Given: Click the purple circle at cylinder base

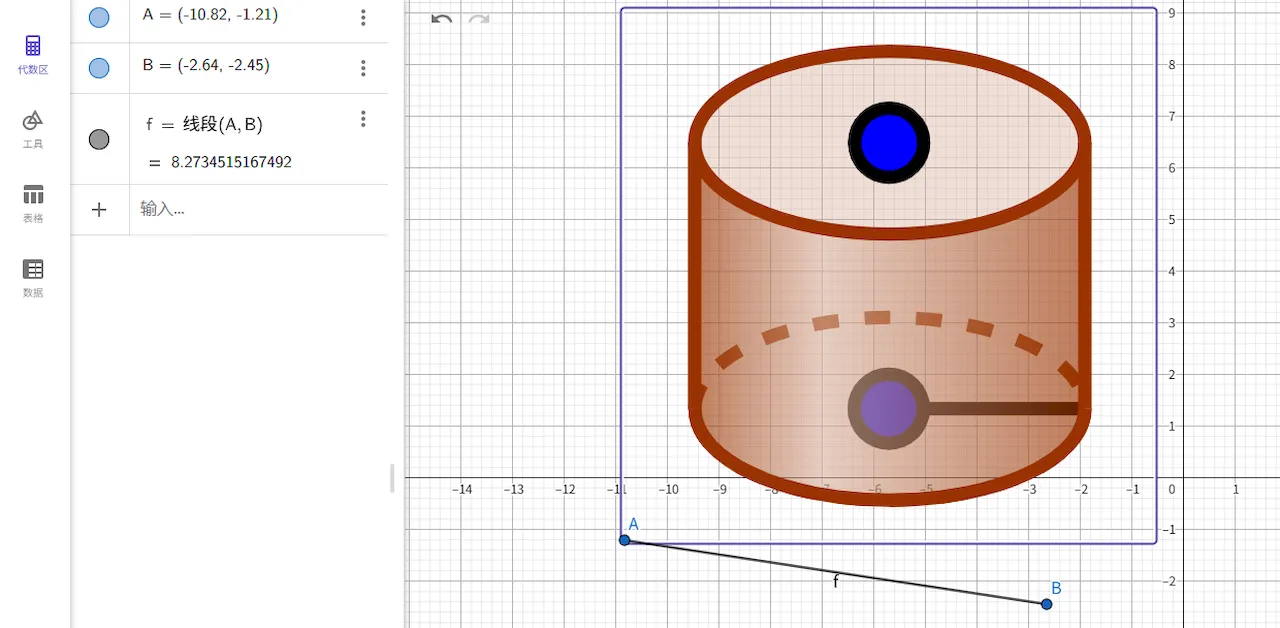Looking at the screenshot, I should pos(888,409).
